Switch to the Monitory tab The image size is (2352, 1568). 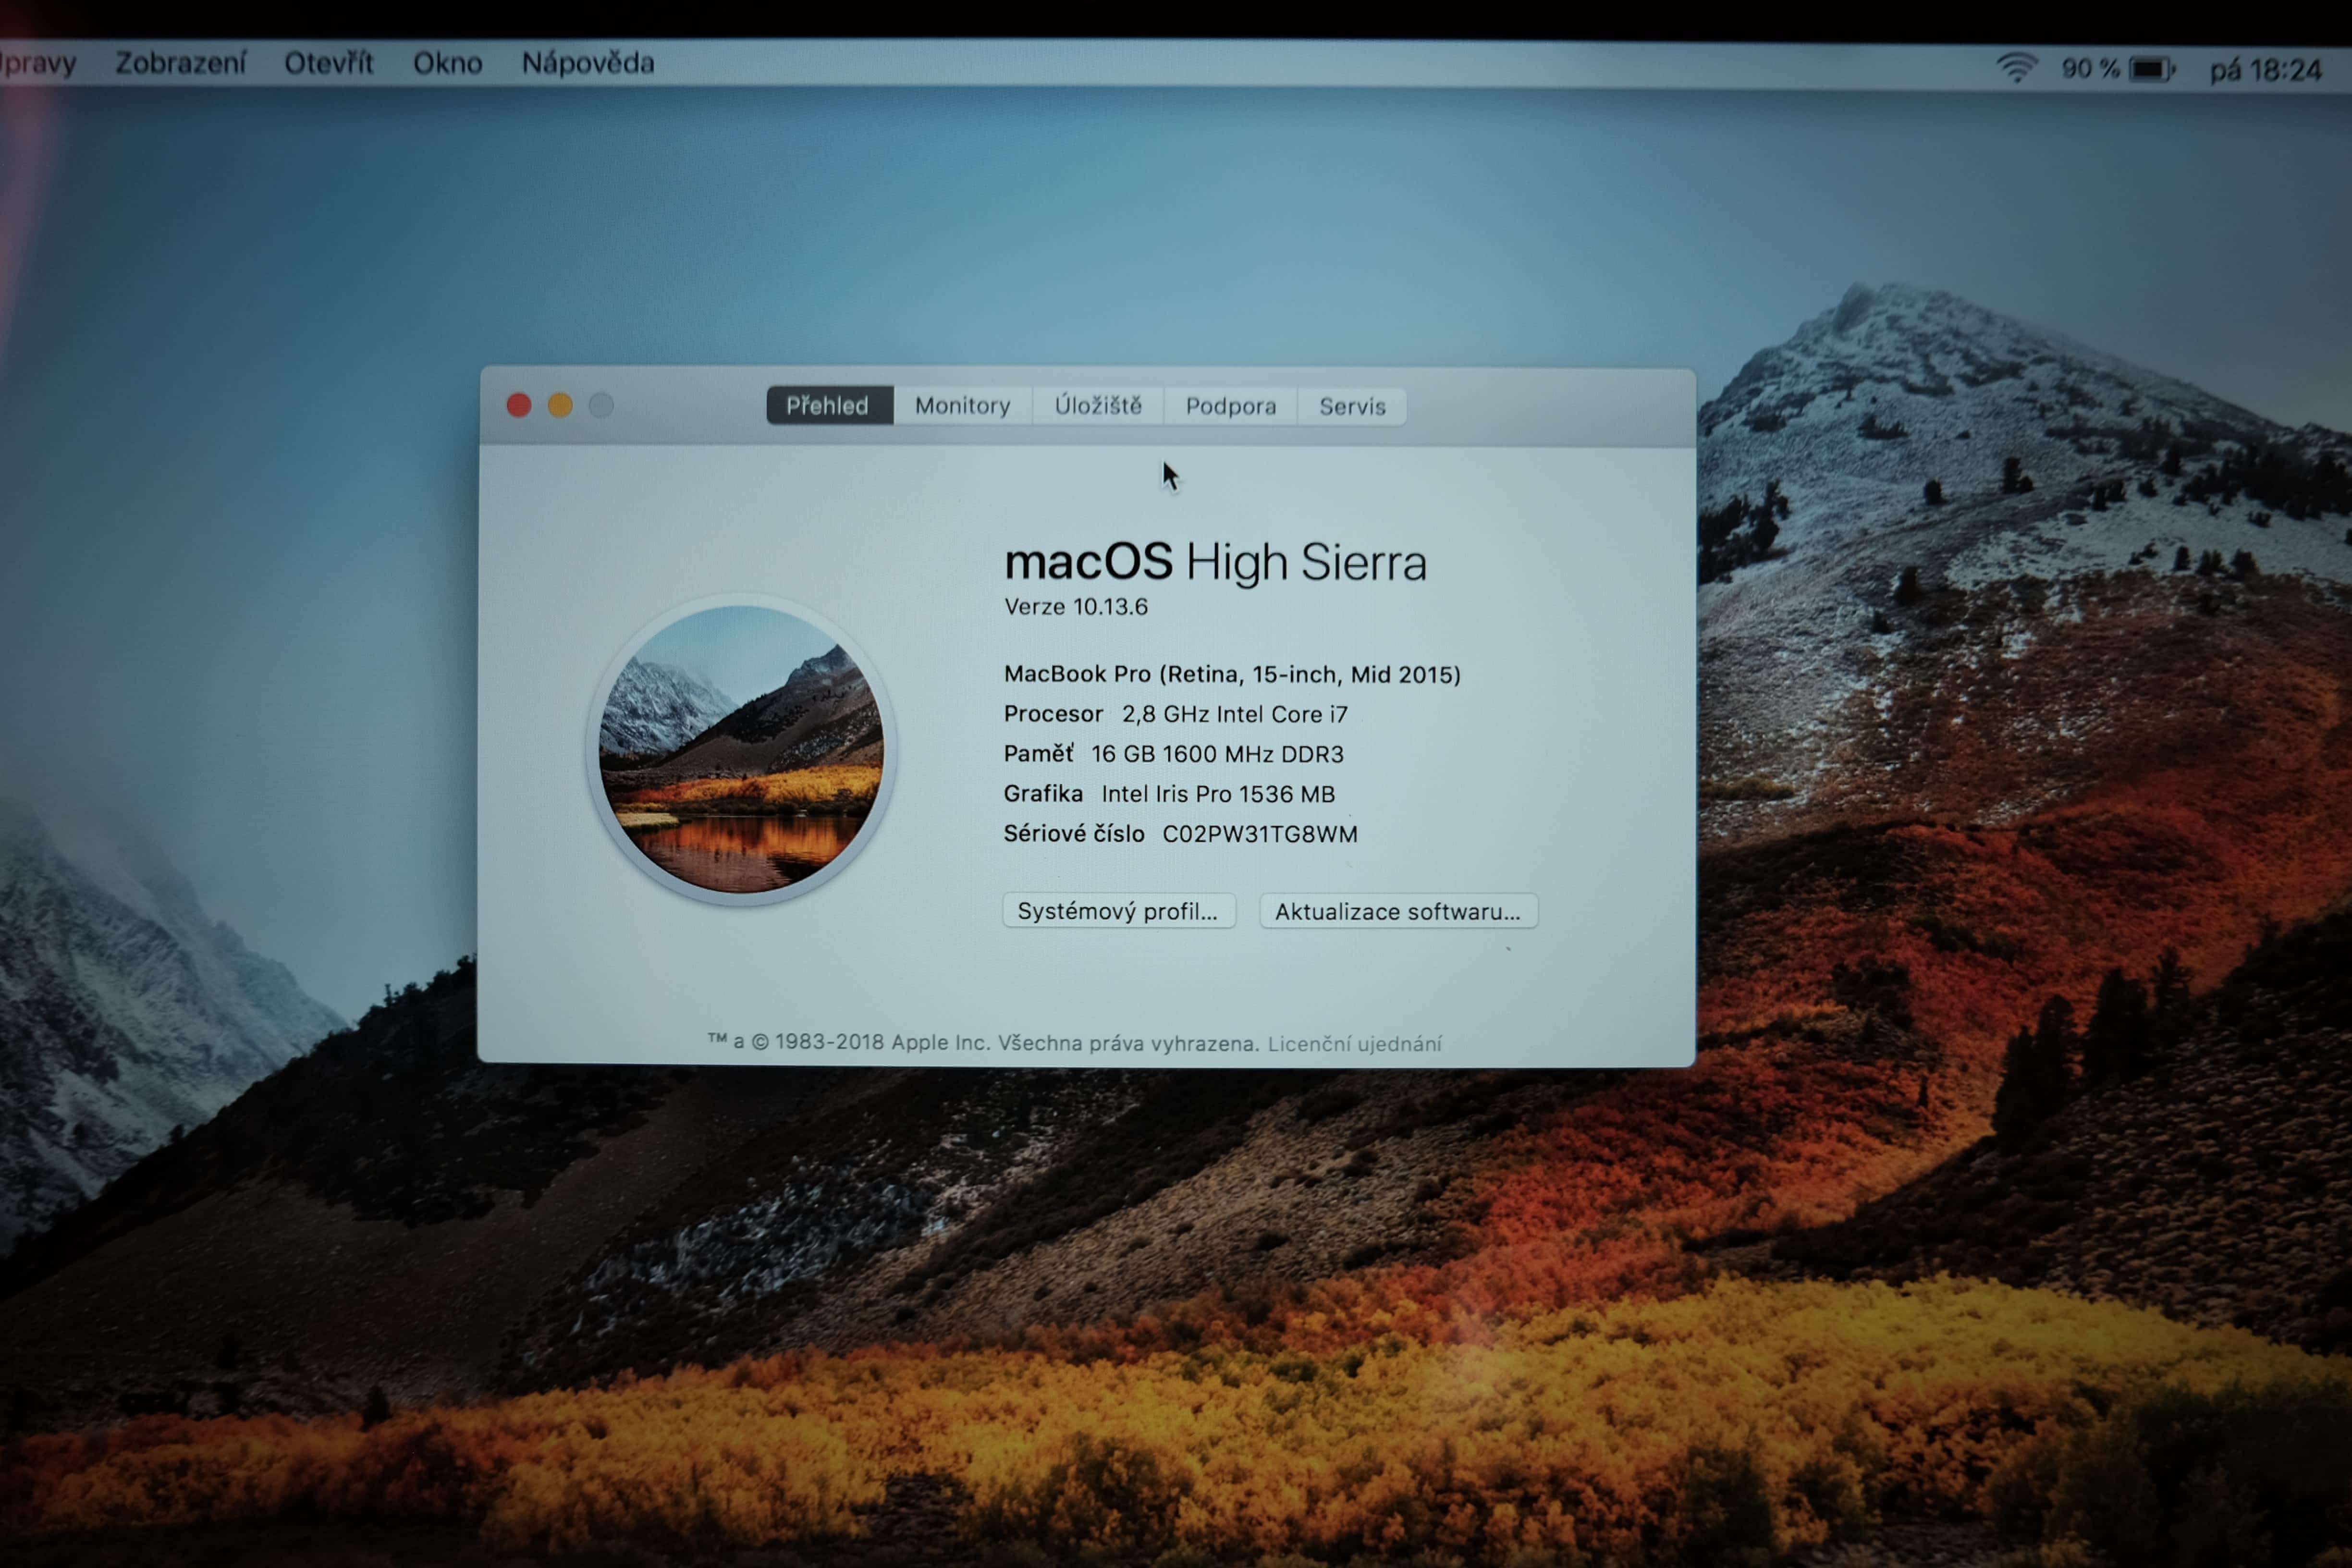(962, 406)
